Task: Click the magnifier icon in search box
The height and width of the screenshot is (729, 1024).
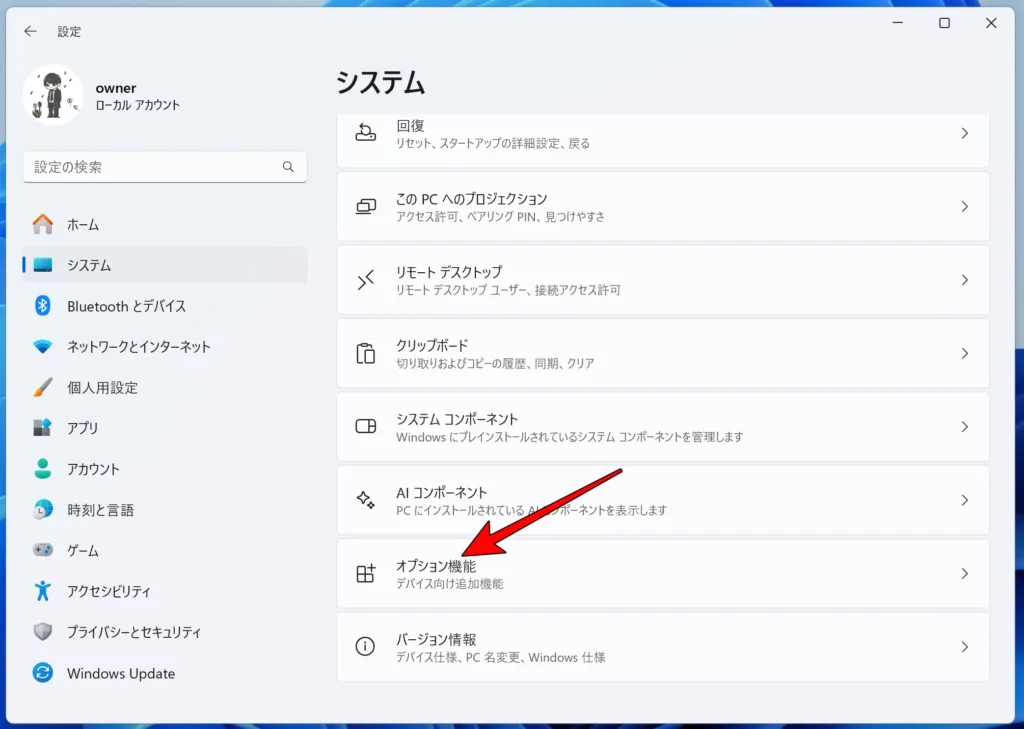Action: pos(288,167)
